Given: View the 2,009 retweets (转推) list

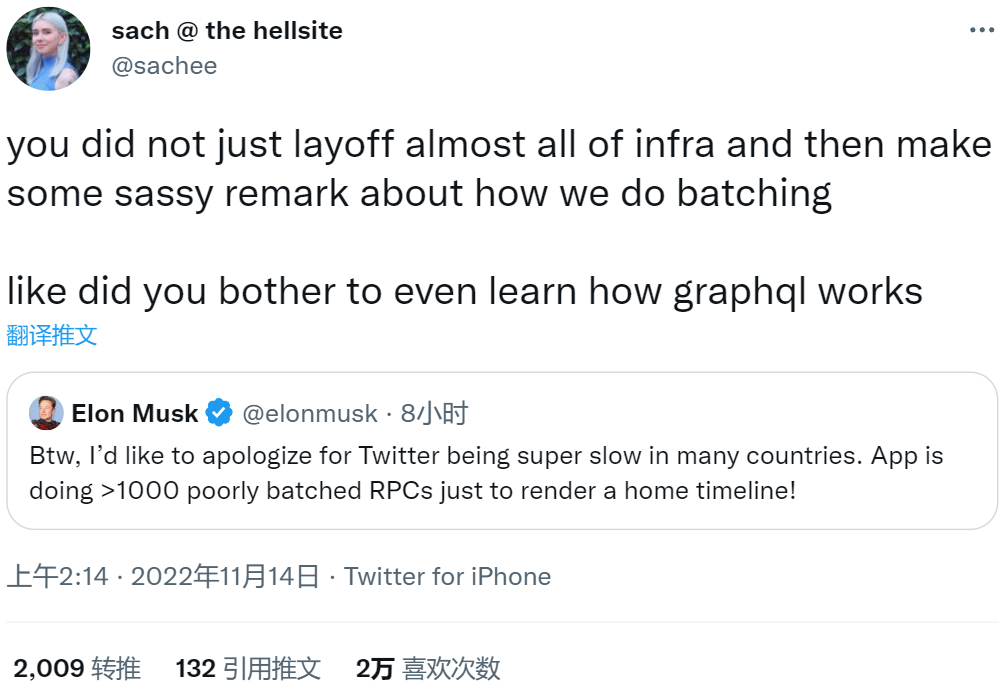Looking at the screenshot, I should click(77, 668).
